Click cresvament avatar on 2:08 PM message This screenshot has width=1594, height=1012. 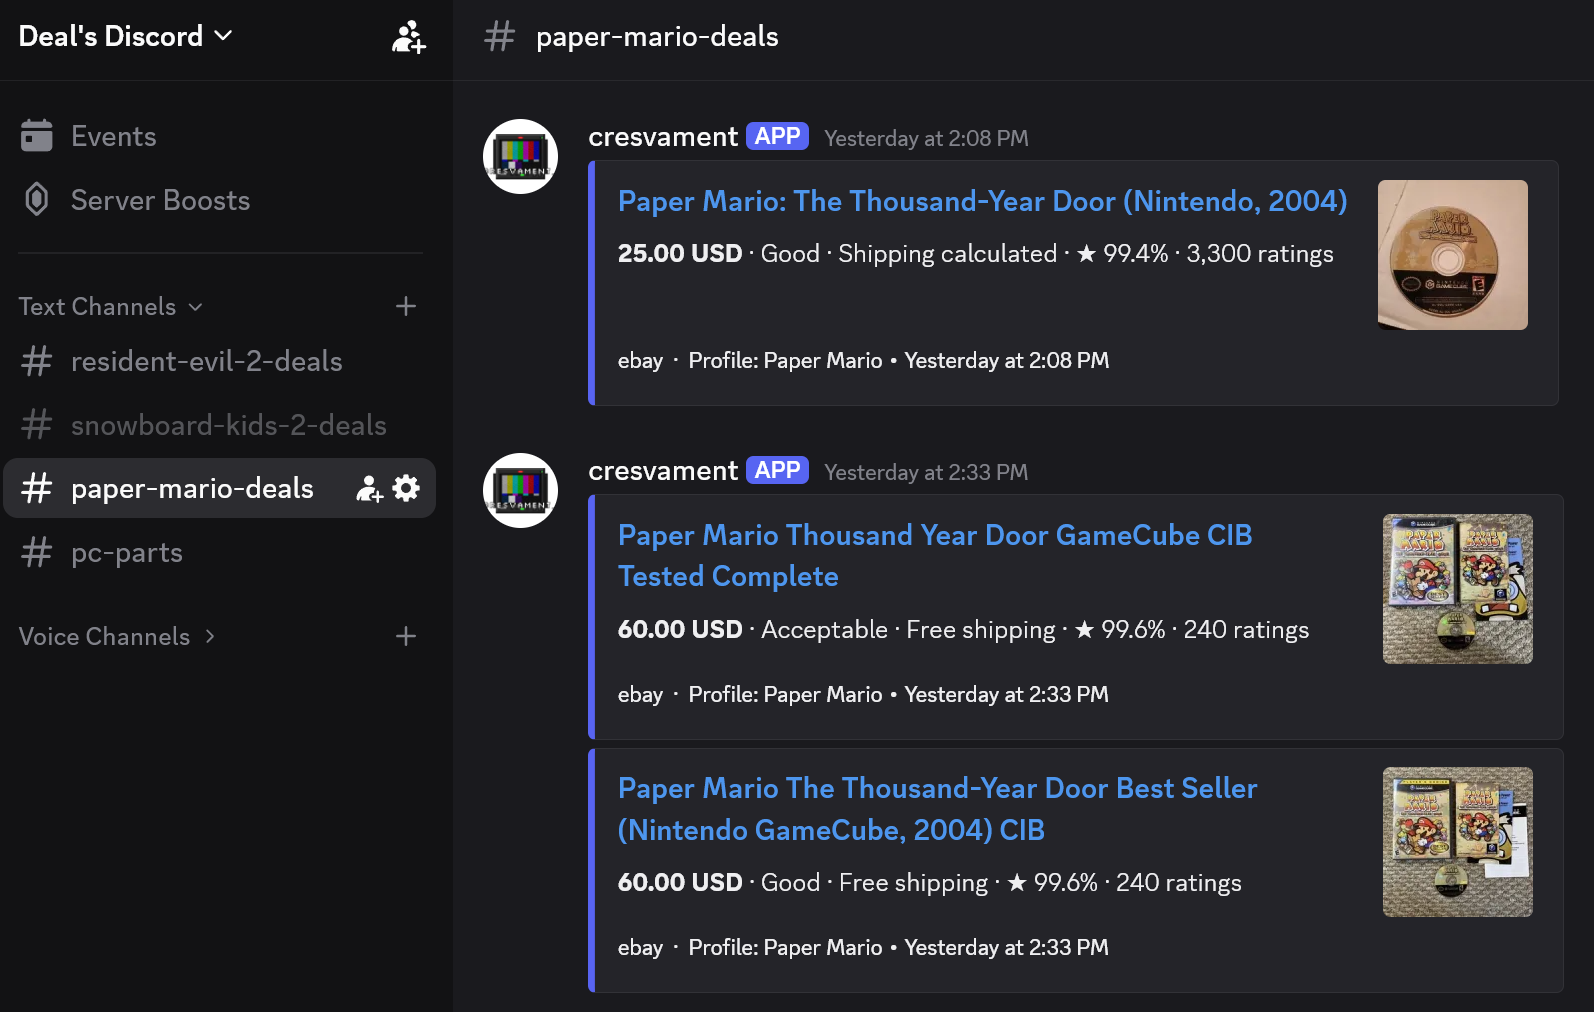coord(520,156)
